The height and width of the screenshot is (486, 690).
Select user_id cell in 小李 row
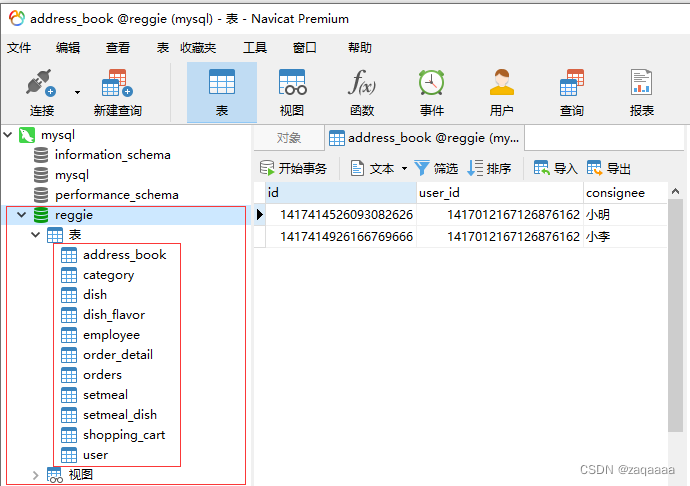[500, 237]
